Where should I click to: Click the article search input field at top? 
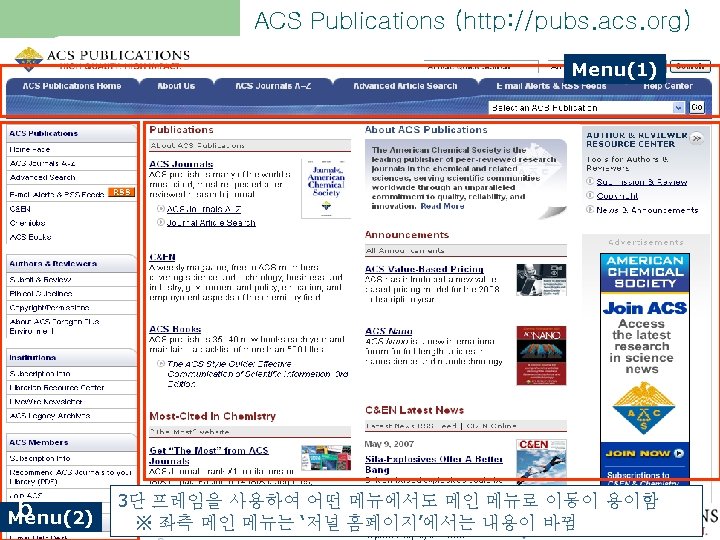[x=481, y=67]
